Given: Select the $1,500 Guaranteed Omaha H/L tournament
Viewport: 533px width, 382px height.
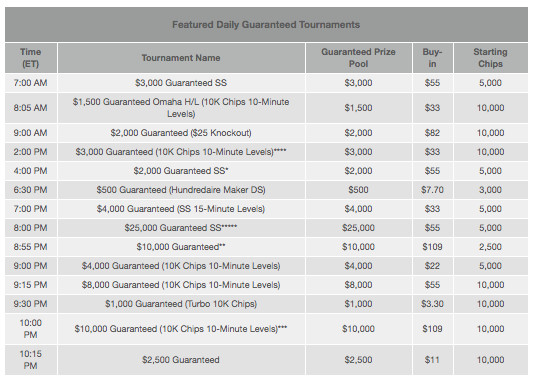Looking at the screenshot, I should click(x=181, y=108).
